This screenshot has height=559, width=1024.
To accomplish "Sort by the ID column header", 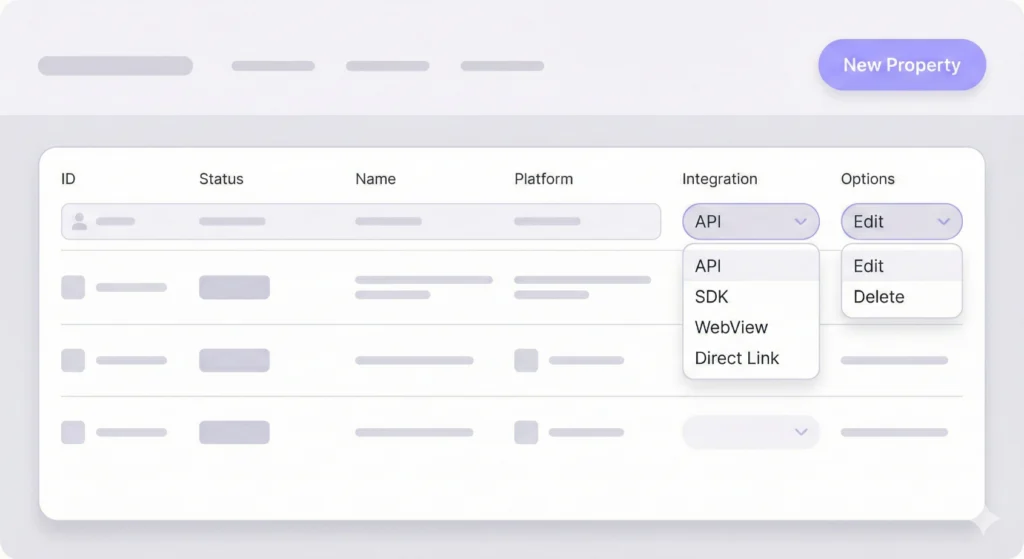I will pyautogui.click(x=68, y=179).
